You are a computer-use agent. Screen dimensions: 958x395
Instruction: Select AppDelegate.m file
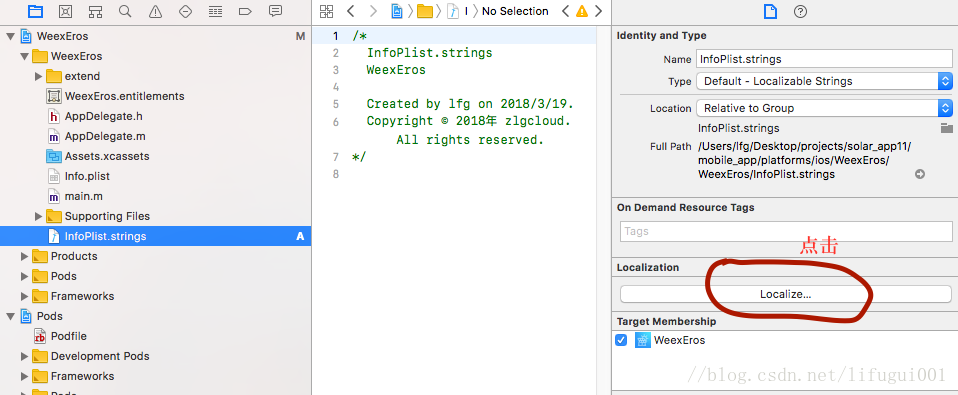click(155, 136)
